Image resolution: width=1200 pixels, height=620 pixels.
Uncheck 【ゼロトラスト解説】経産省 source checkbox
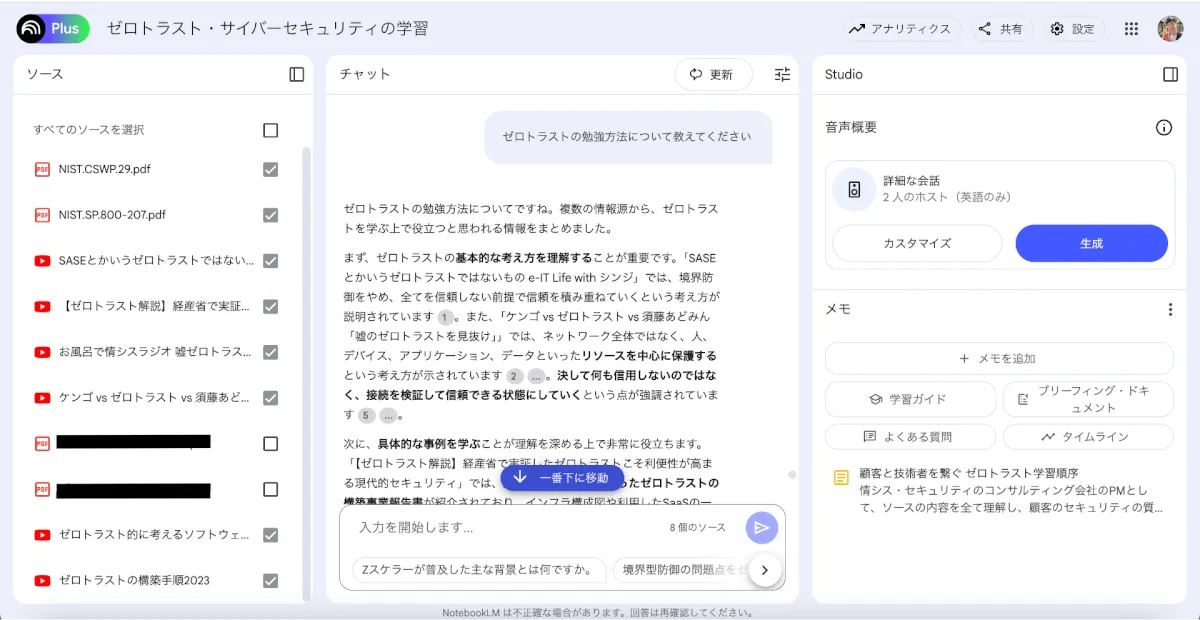270,306
